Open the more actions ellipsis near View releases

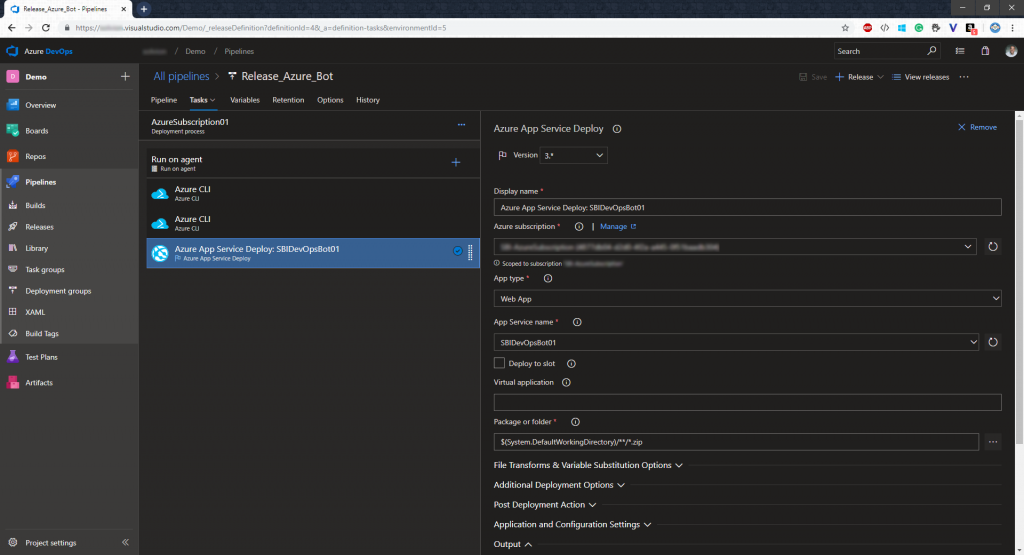click(x=964, y=77)
